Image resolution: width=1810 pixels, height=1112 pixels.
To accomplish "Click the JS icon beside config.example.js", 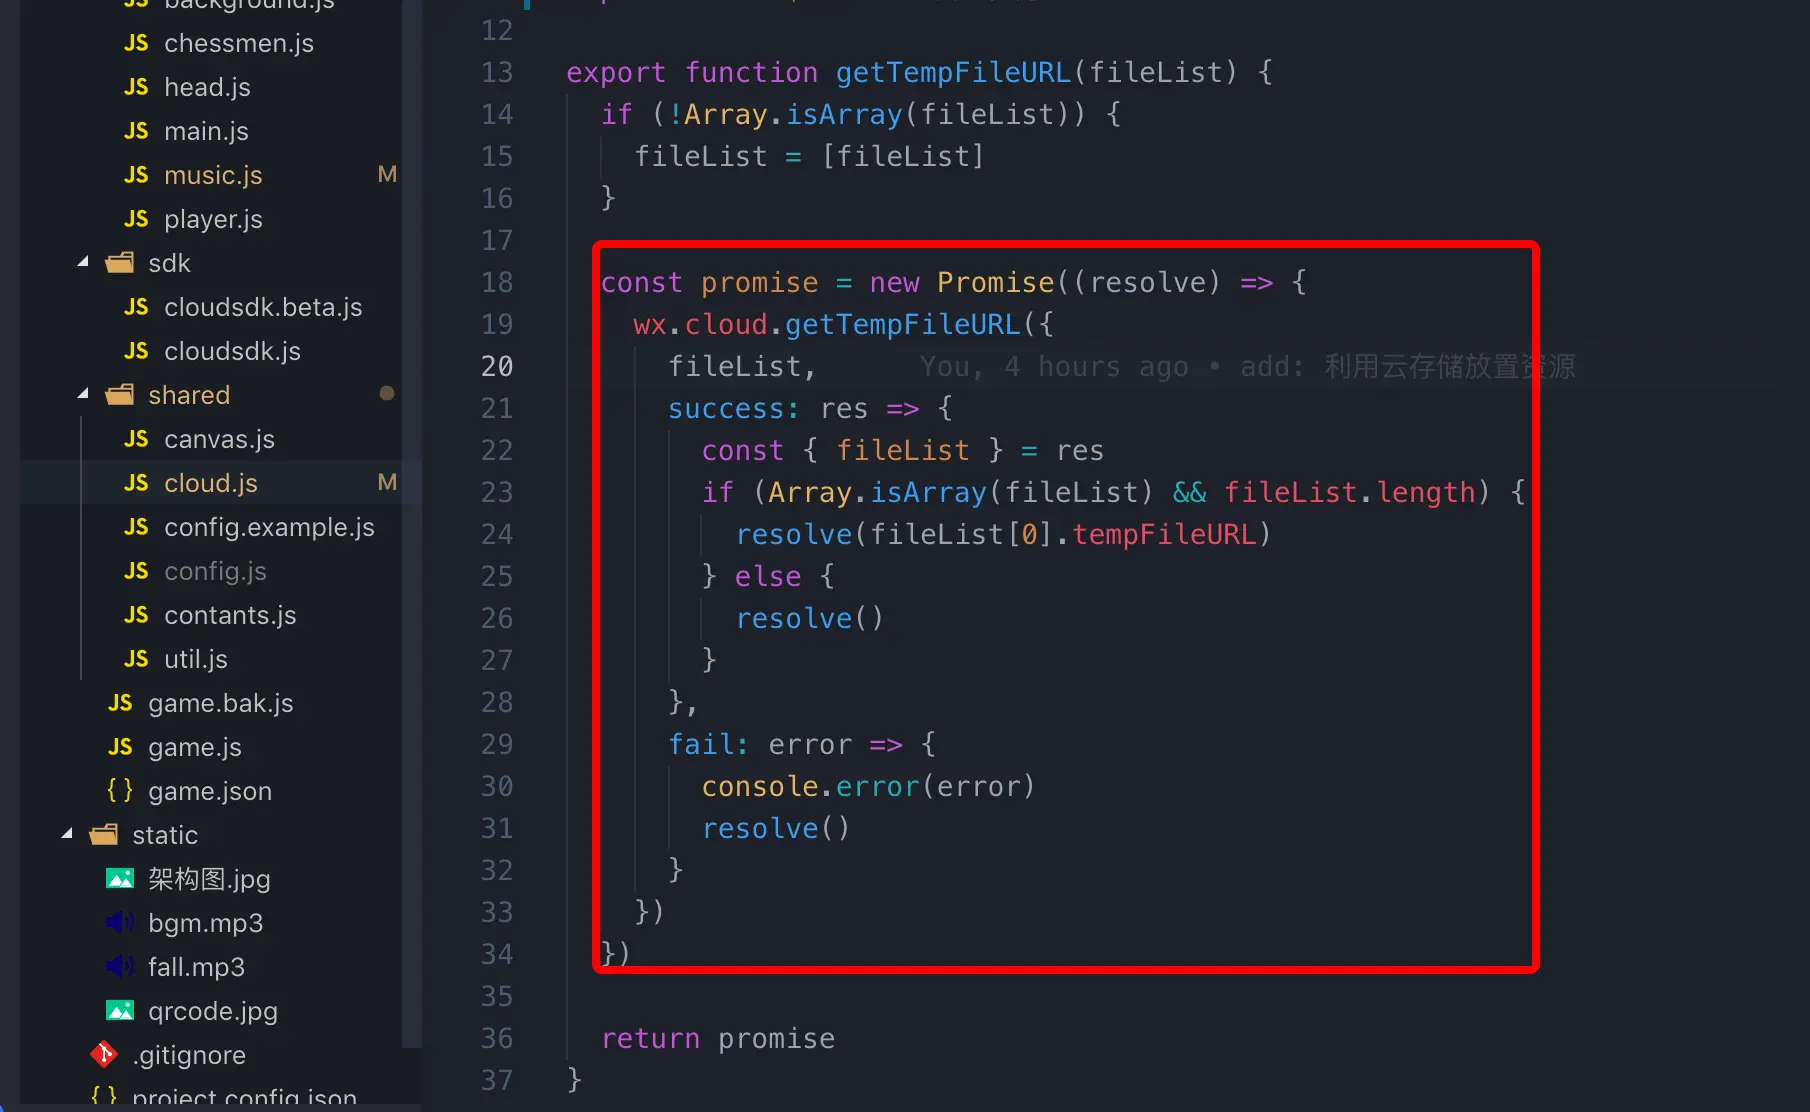I will (x=136, y=527).
